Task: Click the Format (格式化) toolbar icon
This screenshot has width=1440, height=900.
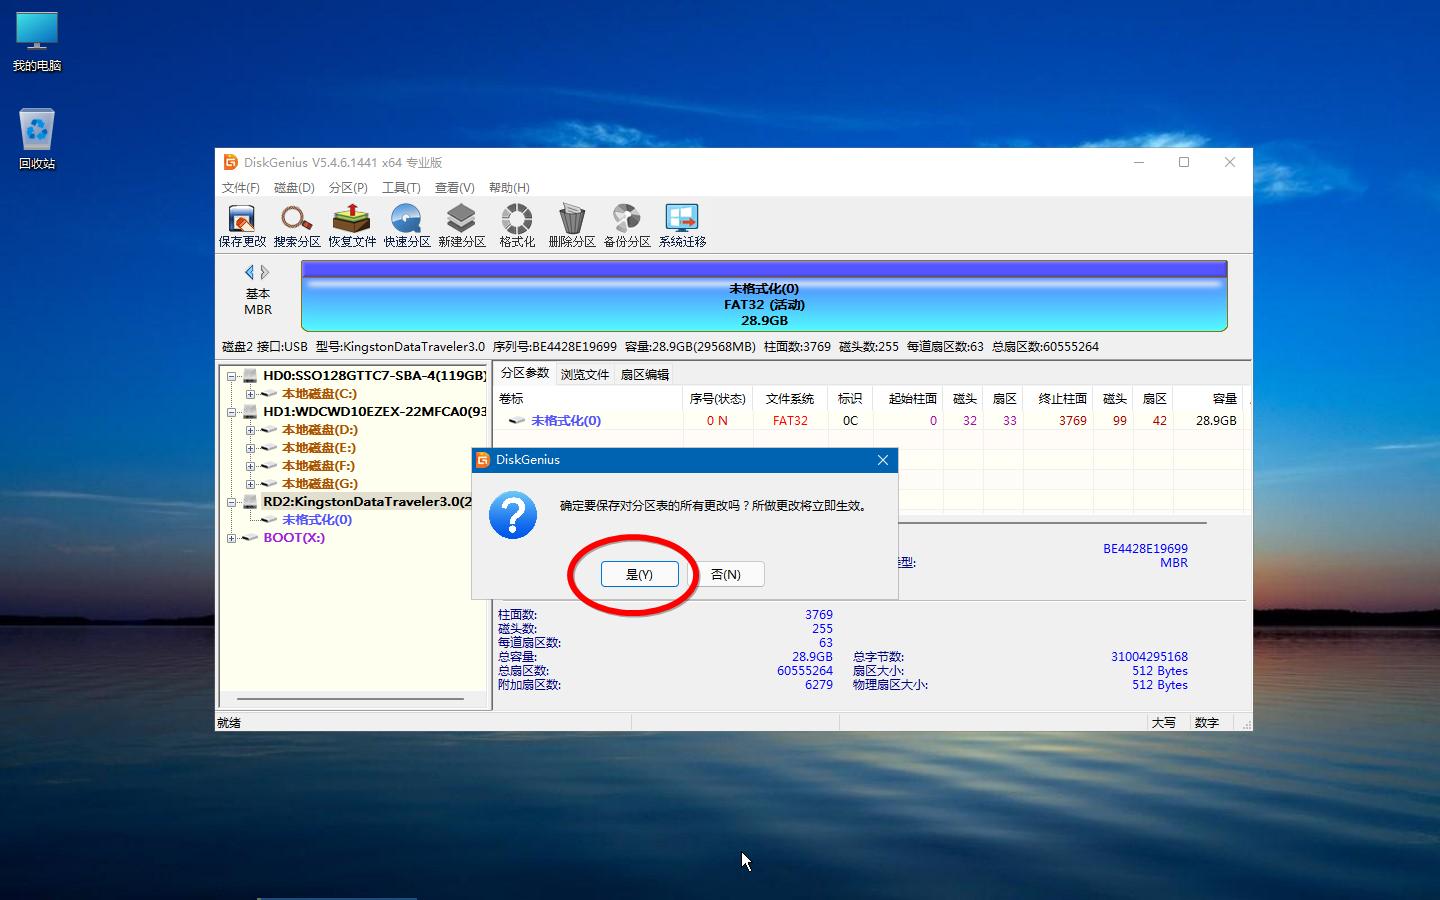Action: coord(517,226)
